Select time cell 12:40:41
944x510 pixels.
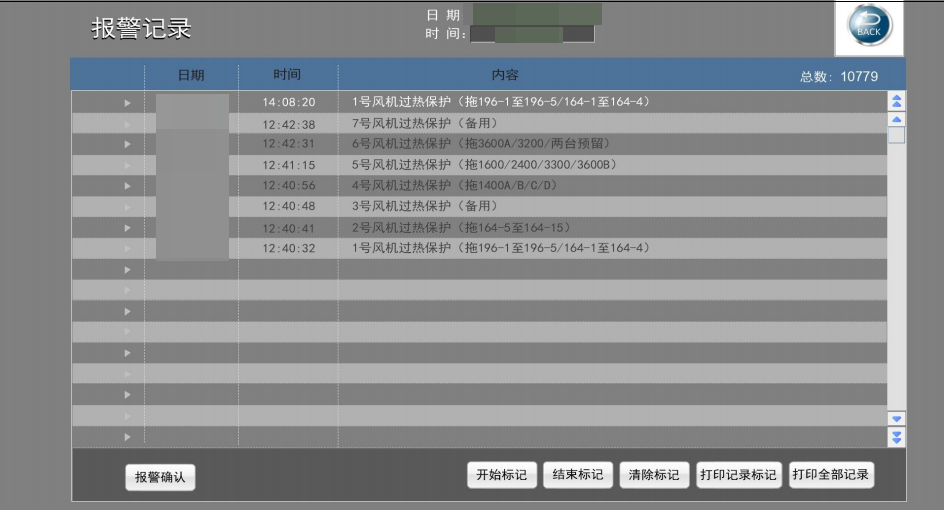288,229
